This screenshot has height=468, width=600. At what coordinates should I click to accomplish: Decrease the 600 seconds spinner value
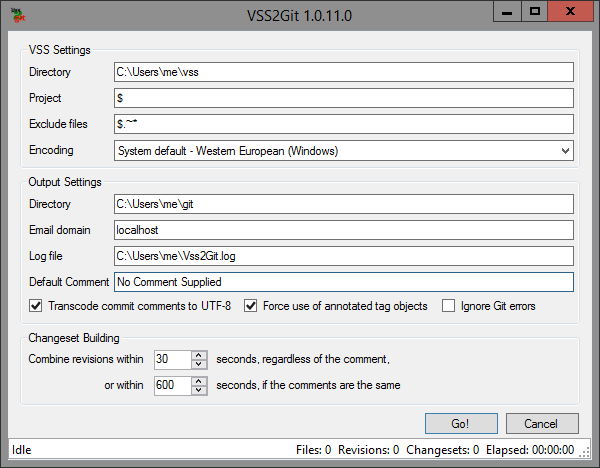[x=198, y=389]
